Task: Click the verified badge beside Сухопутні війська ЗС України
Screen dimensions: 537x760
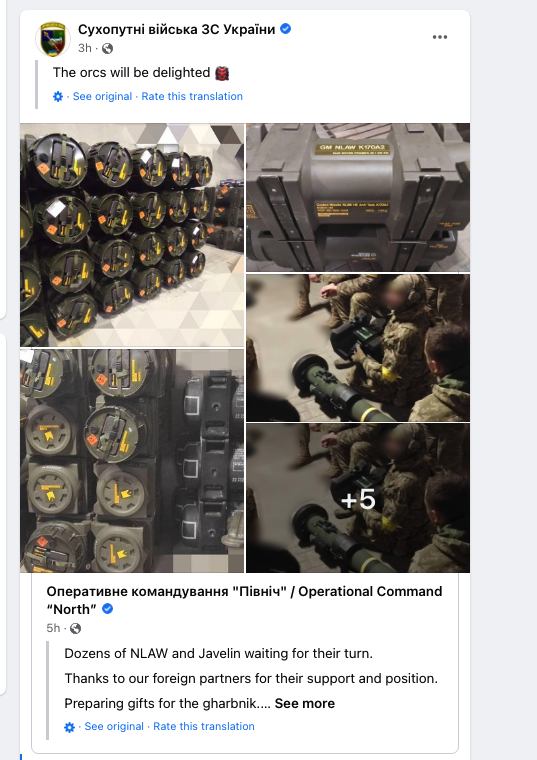Action: pyautogui.click(x=286, y=29)
